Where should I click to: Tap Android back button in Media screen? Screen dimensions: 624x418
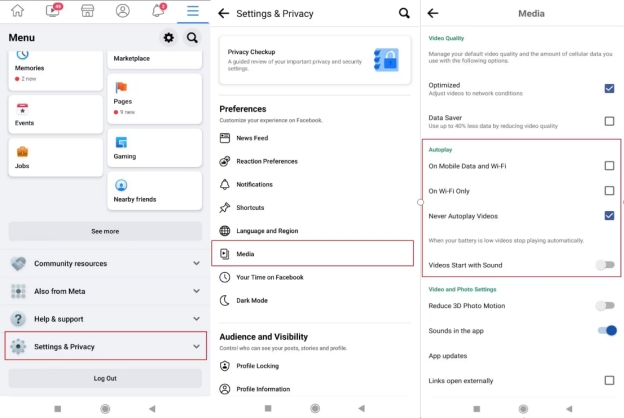[x=569, y=409]
